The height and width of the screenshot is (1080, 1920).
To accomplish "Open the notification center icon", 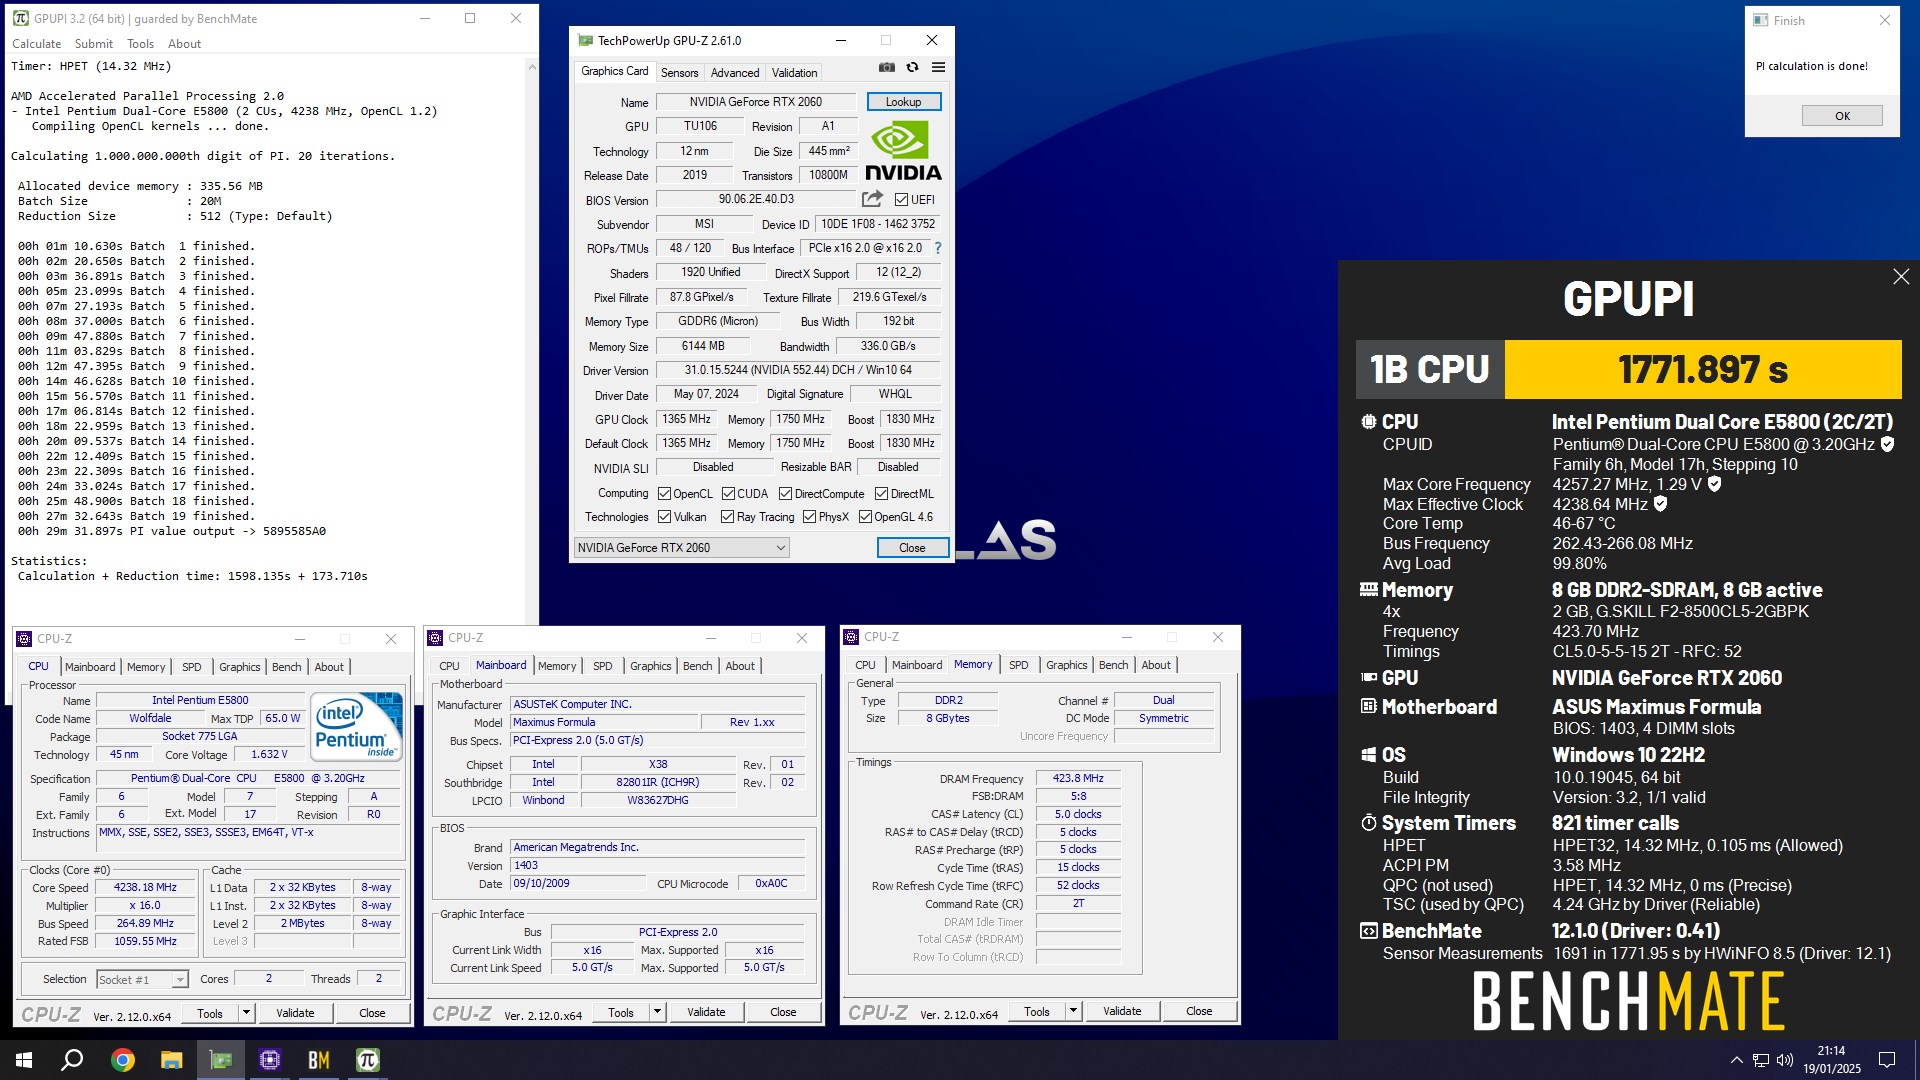I will click(x=1887, y=1060).
